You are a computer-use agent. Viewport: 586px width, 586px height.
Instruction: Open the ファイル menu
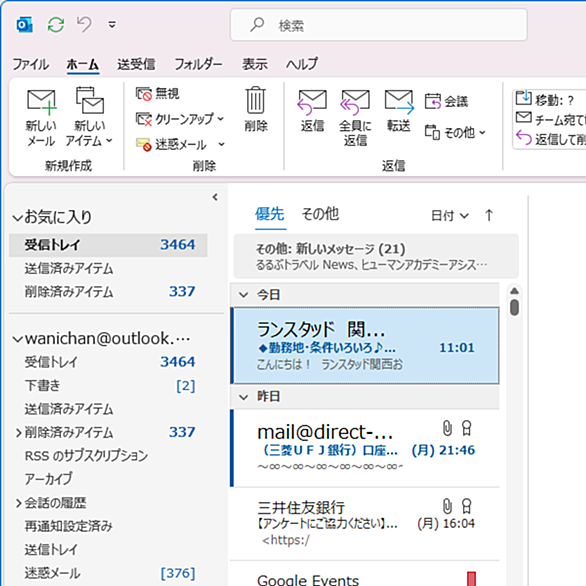[31, 64]
